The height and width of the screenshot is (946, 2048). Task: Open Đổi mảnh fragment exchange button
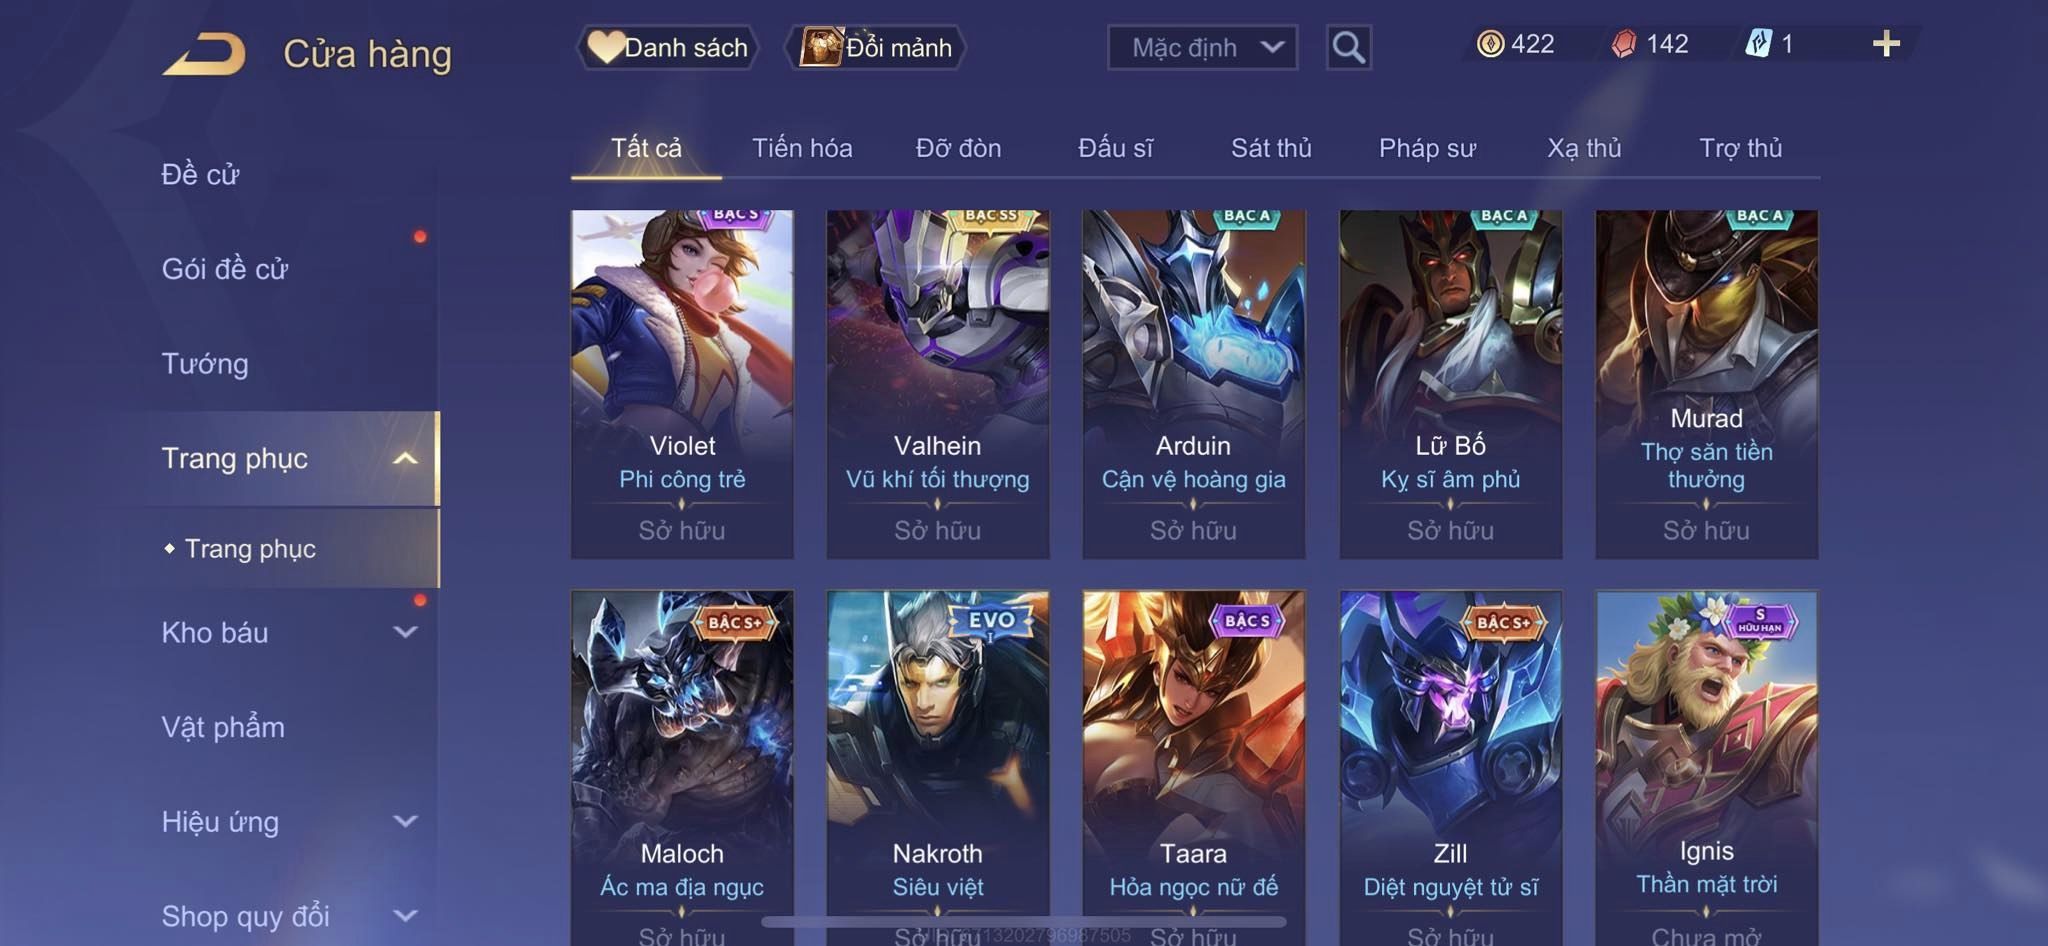pyautogui.click(x=876, y=47)
